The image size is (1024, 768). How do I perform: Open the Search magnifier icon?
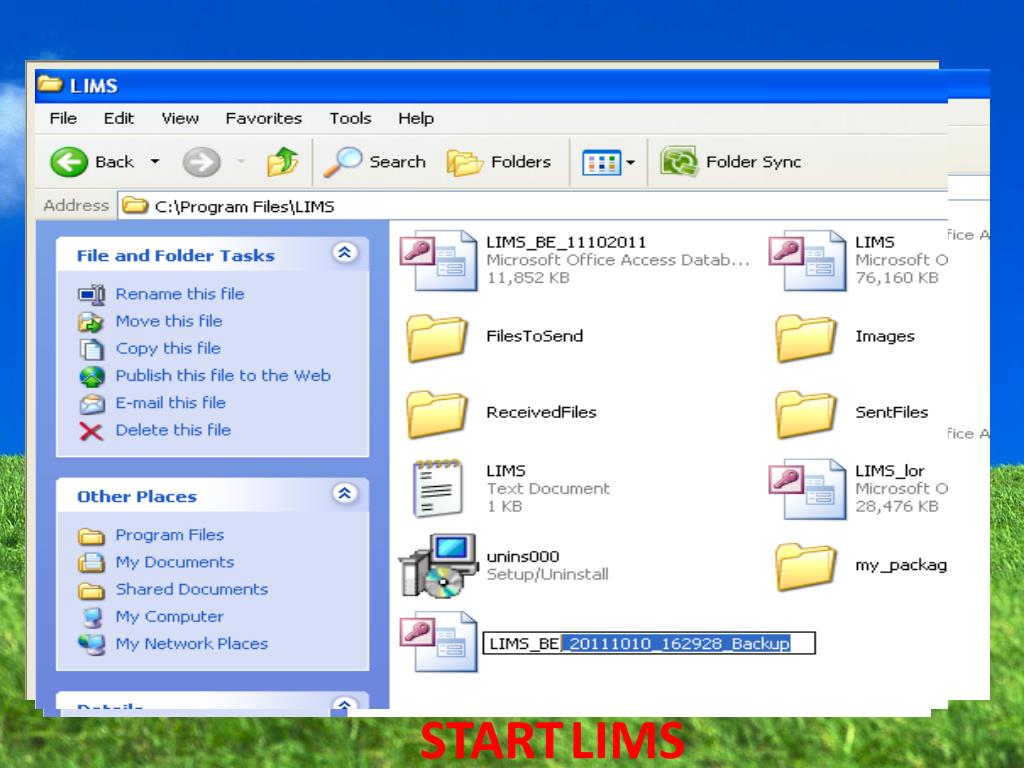342,161
